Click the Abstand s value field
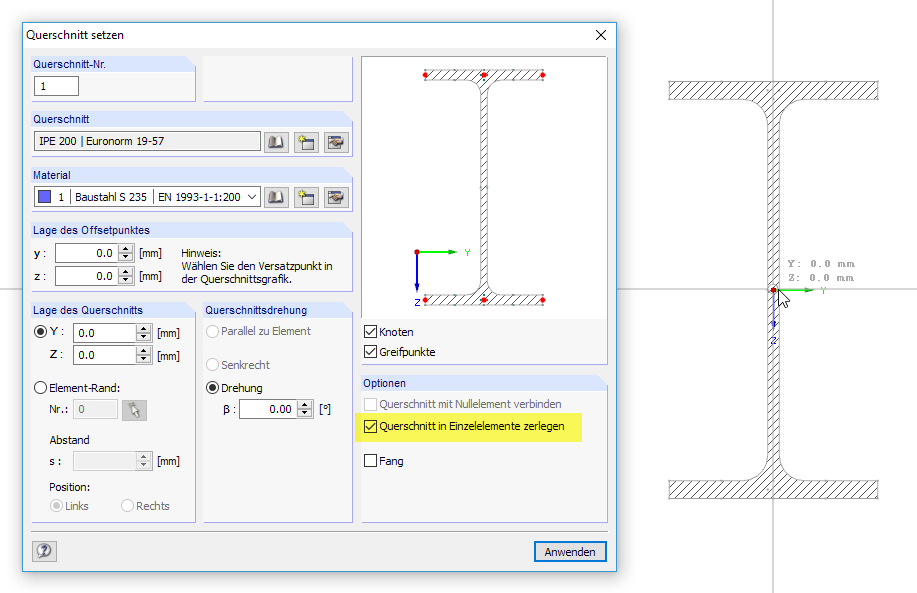Screen dimensions: 917x593 (105, 461)
